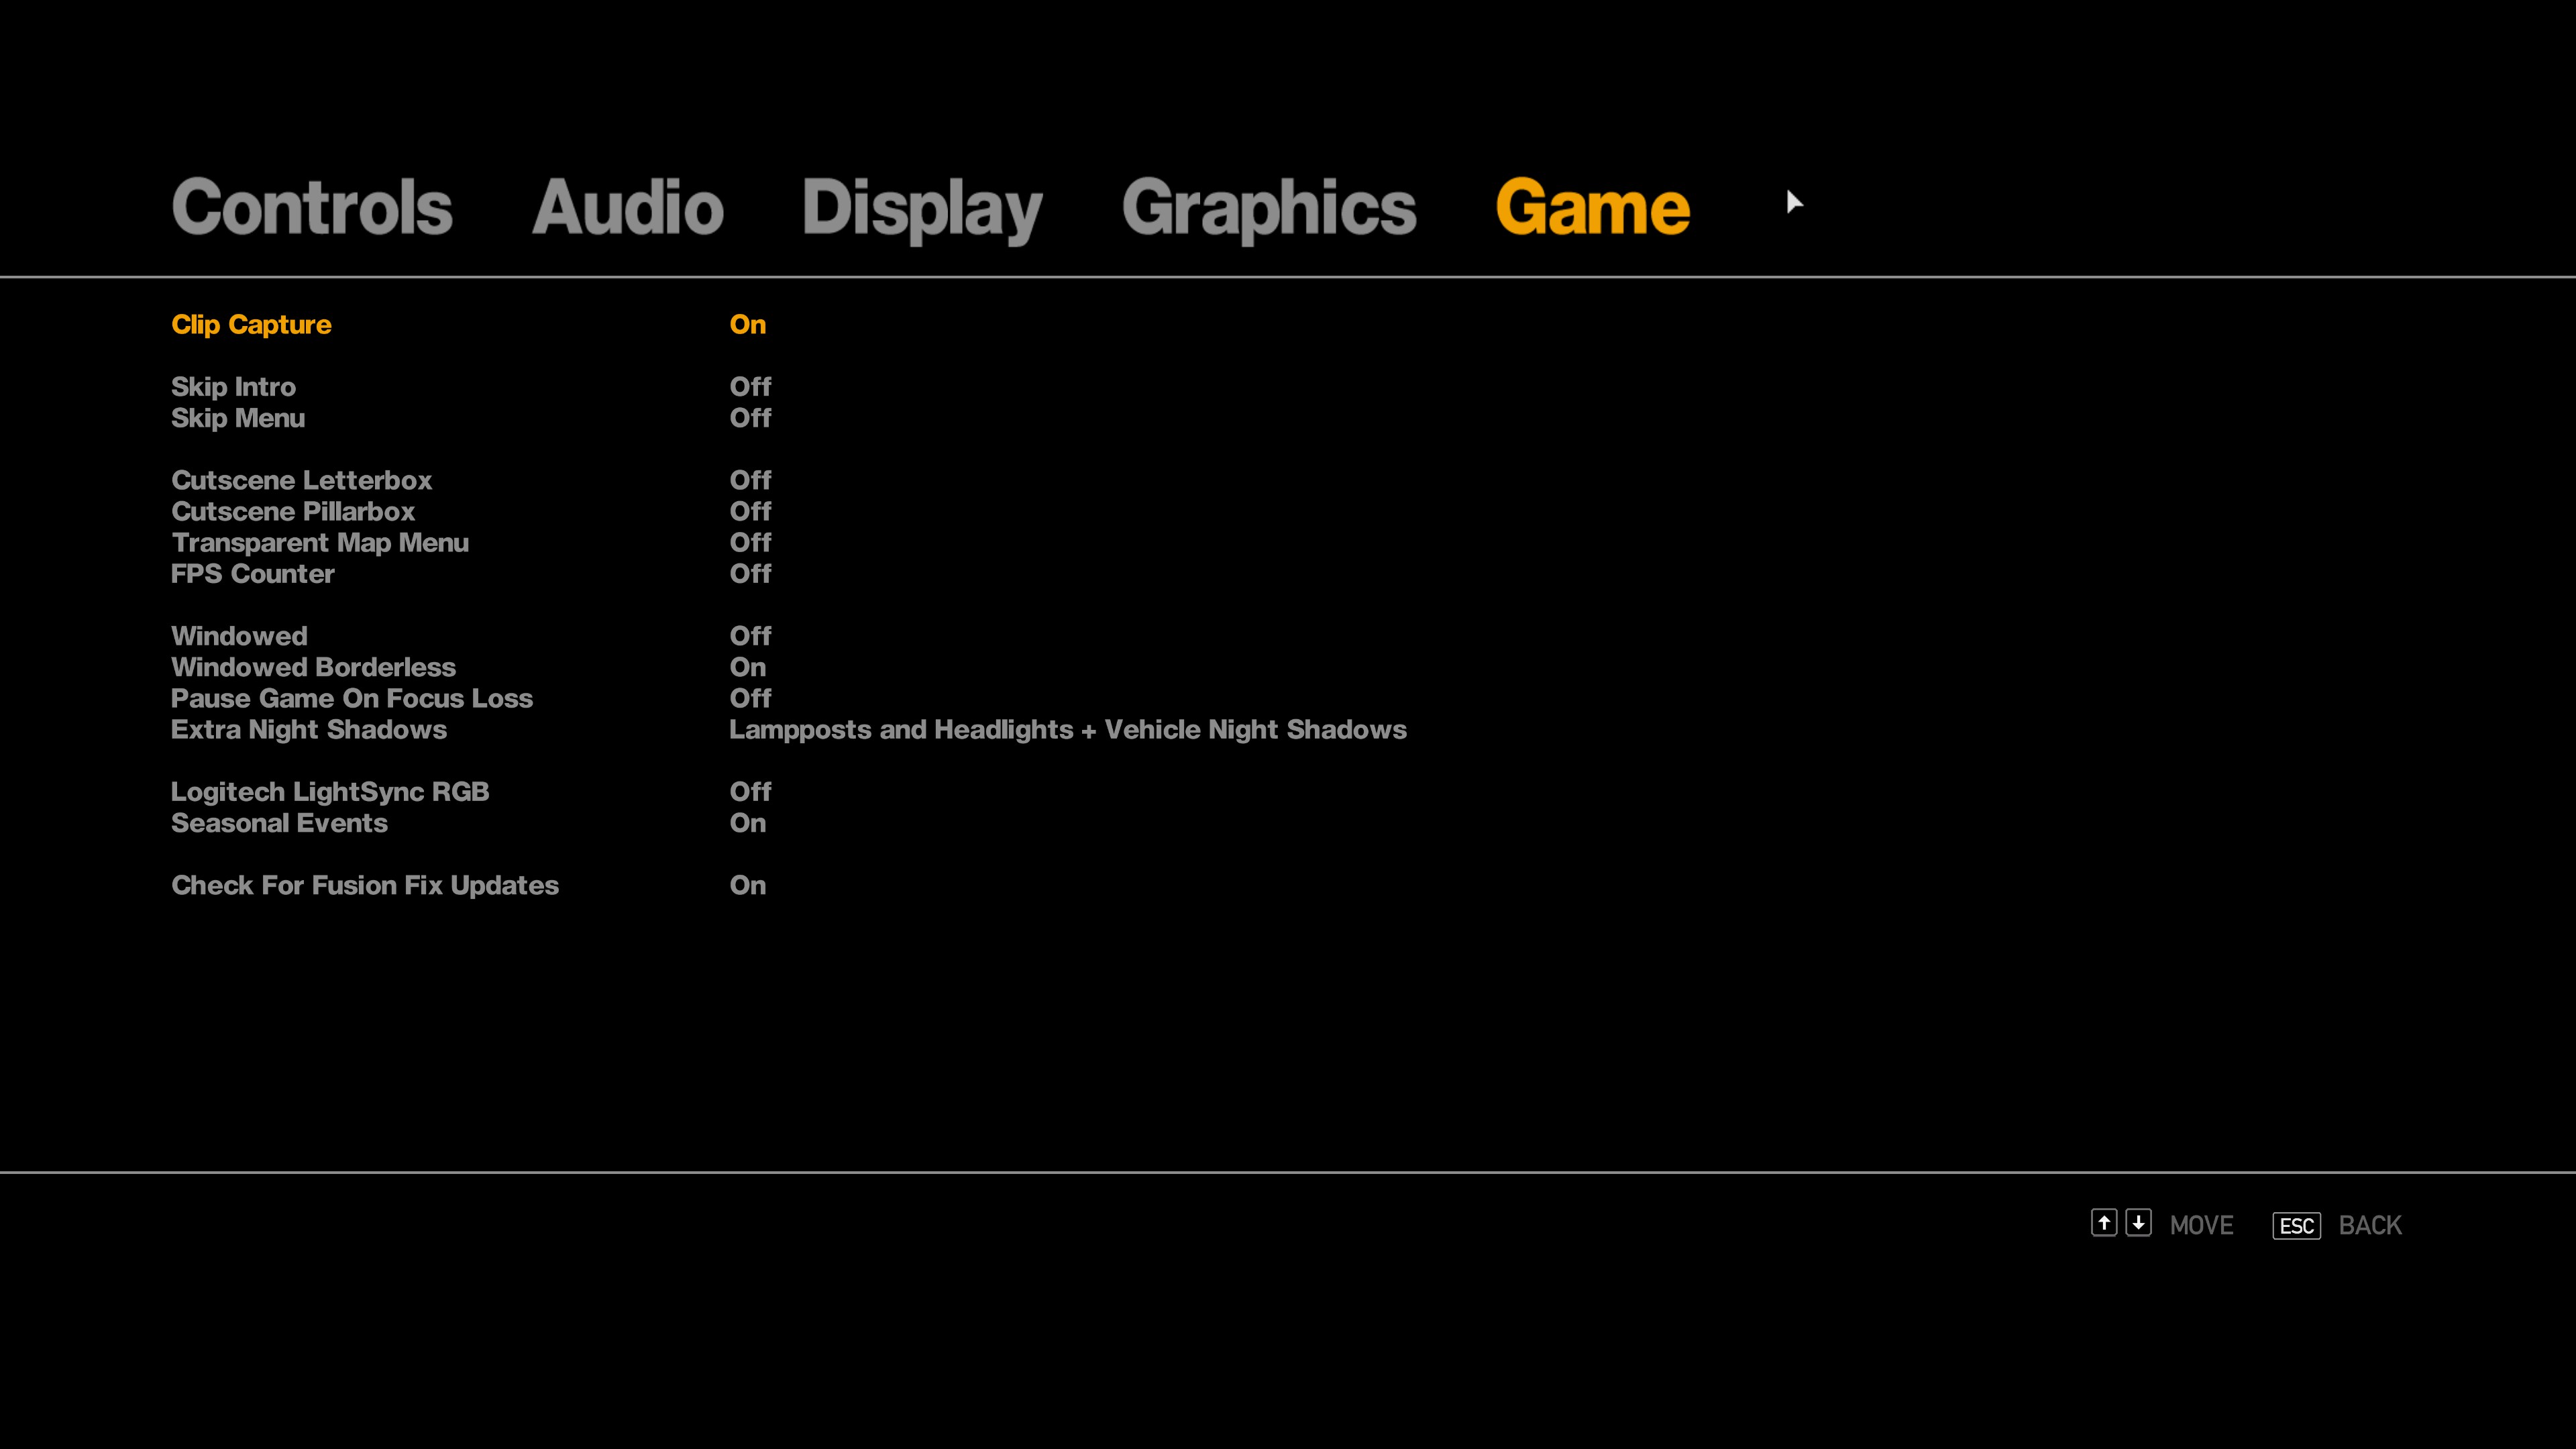The width and height of the screenshot is (2576, 1449).
Task: Toggle Skip Intro Off value
Action: (x=750, y=386)
